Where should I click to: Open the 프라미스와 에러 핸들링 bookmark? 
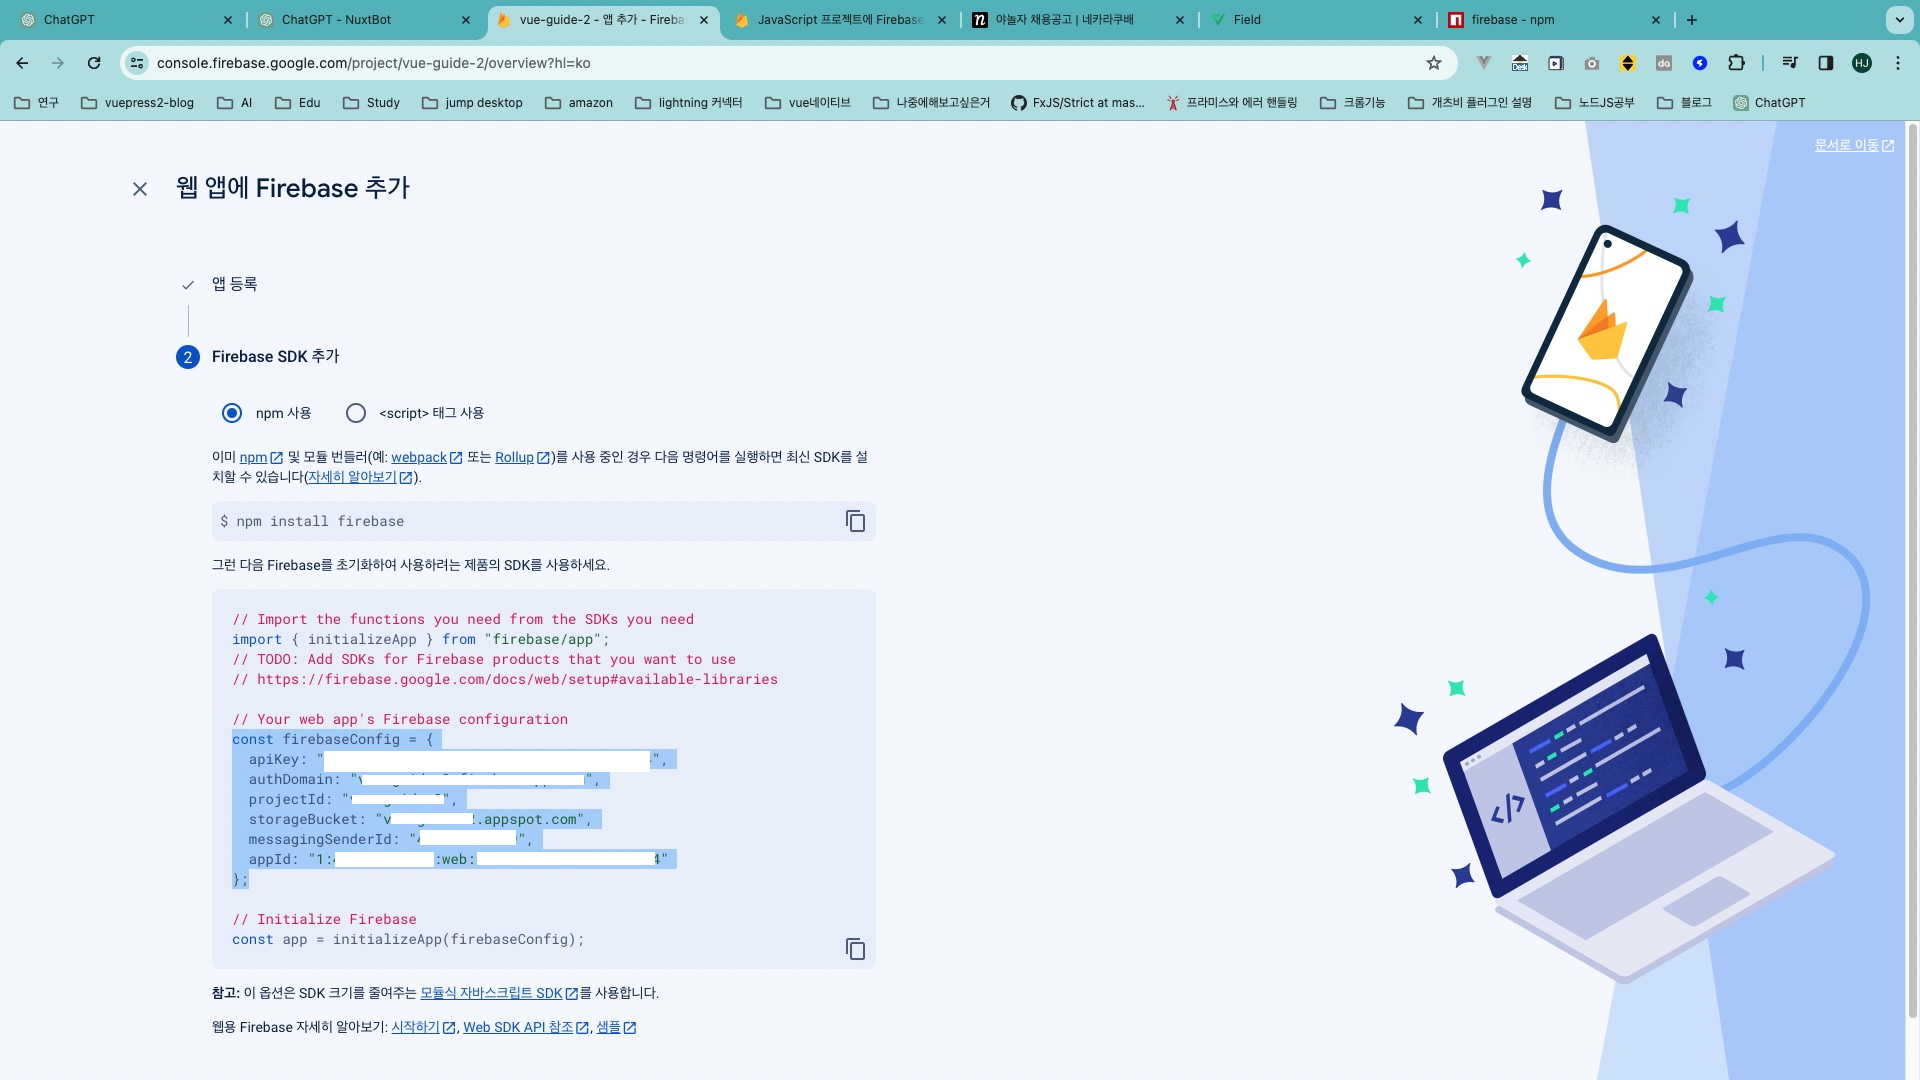pyautogui.click(x=1232, y=103)
